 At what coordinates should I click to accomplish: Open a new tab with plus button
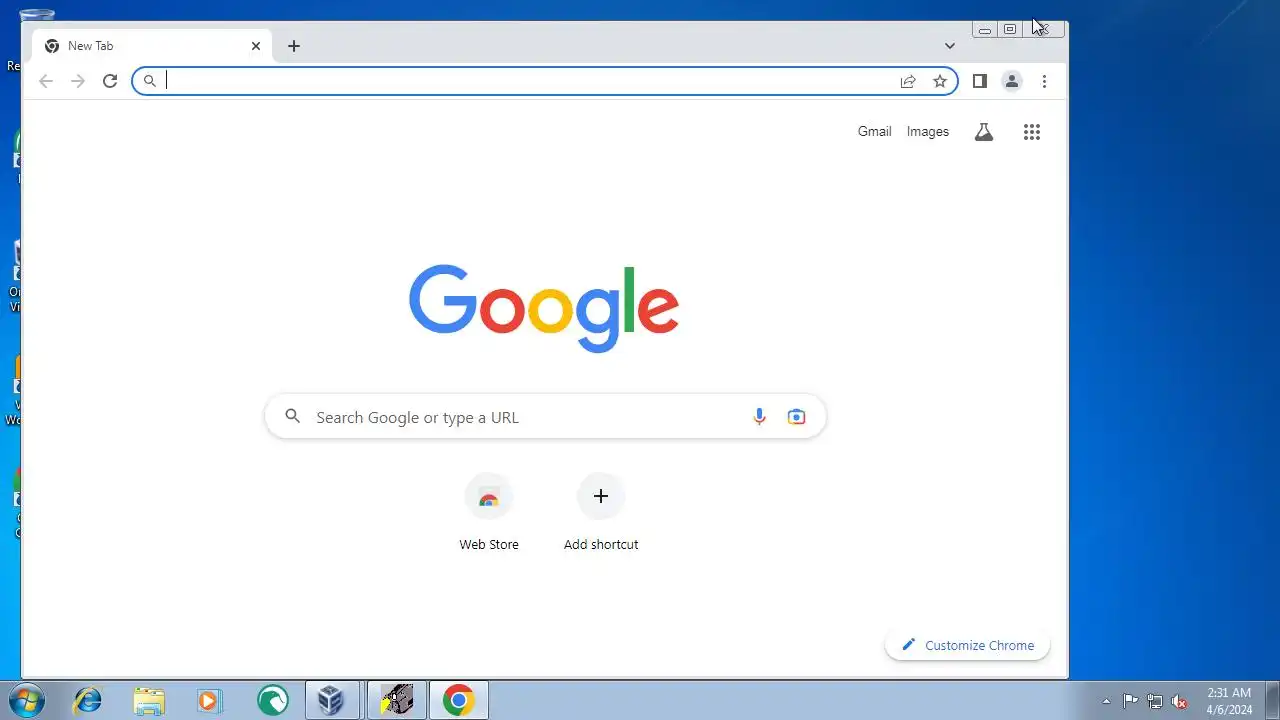pyautogui.click(x=293, y=46)
